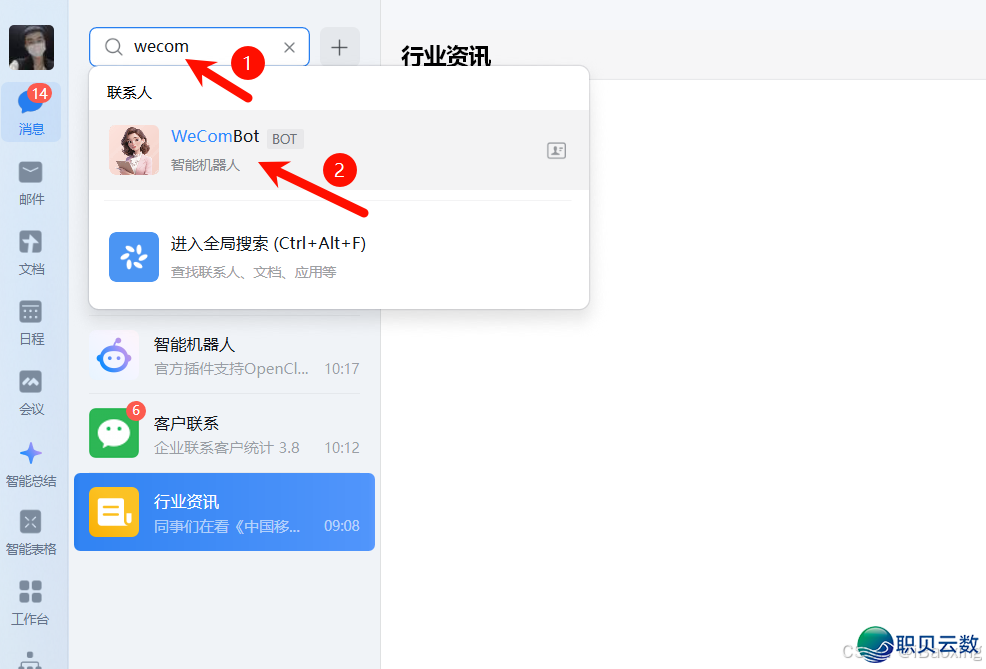Open the 日程 Calendar section
The width and height of the screenshot is (986, 669).
coord(31,322)
